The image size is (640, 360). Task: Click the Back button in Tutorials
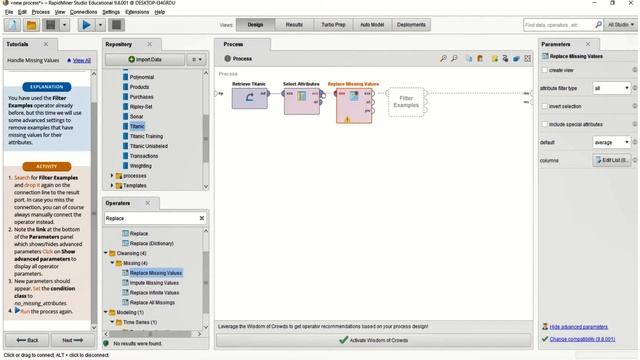point(27,340)
